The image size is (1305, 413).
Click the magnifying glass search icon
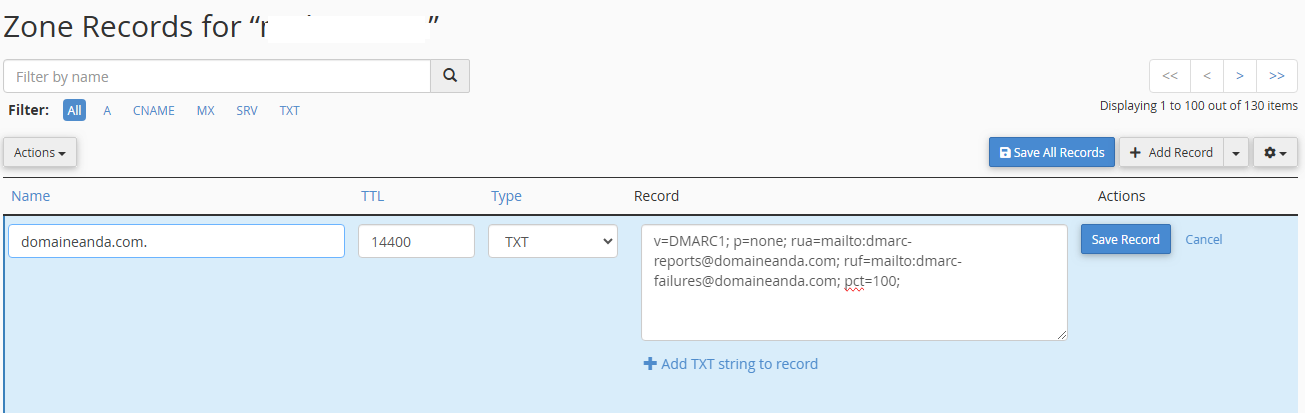click(x=450, y=76)
